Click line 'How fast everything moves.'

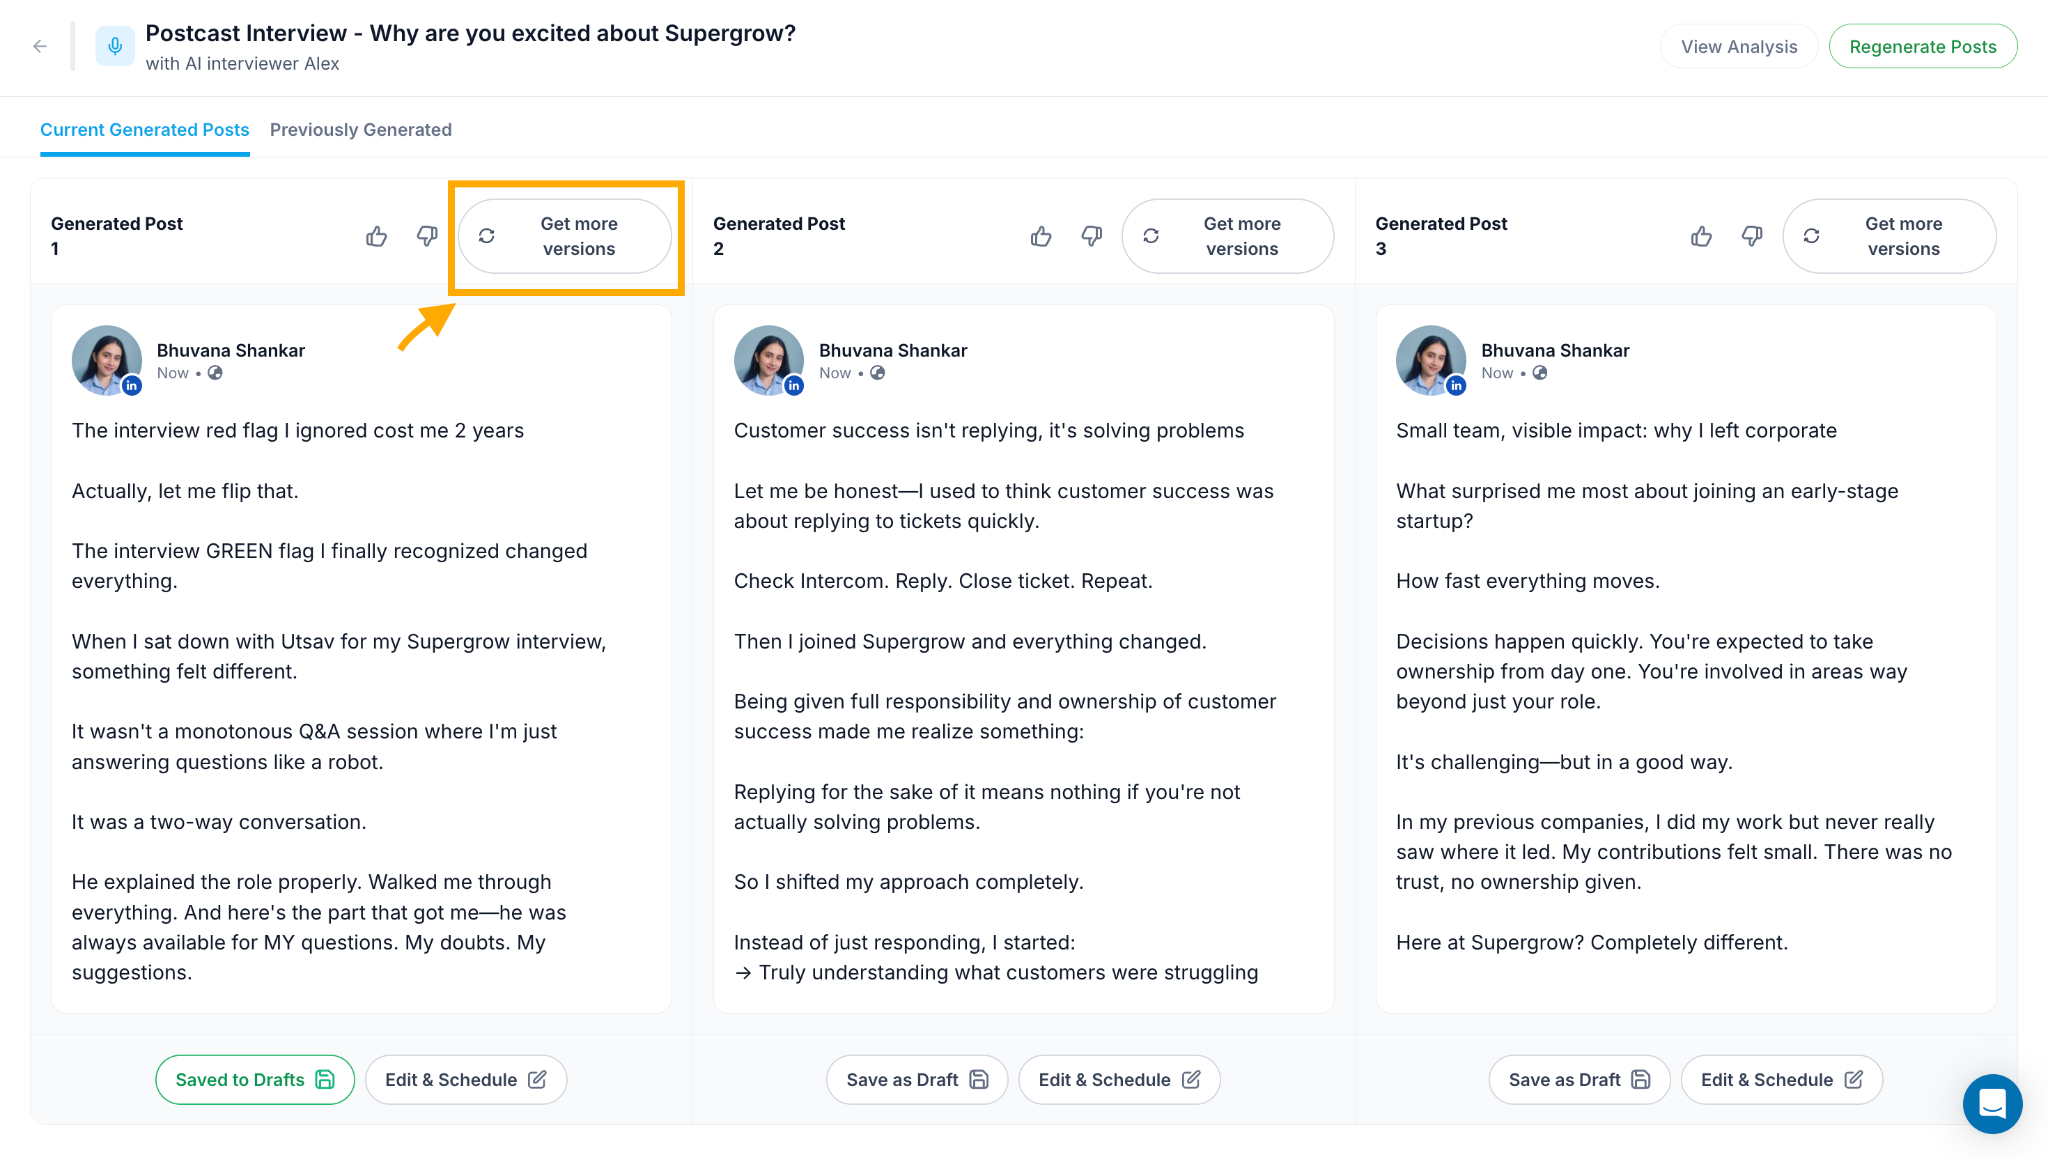1528,581
